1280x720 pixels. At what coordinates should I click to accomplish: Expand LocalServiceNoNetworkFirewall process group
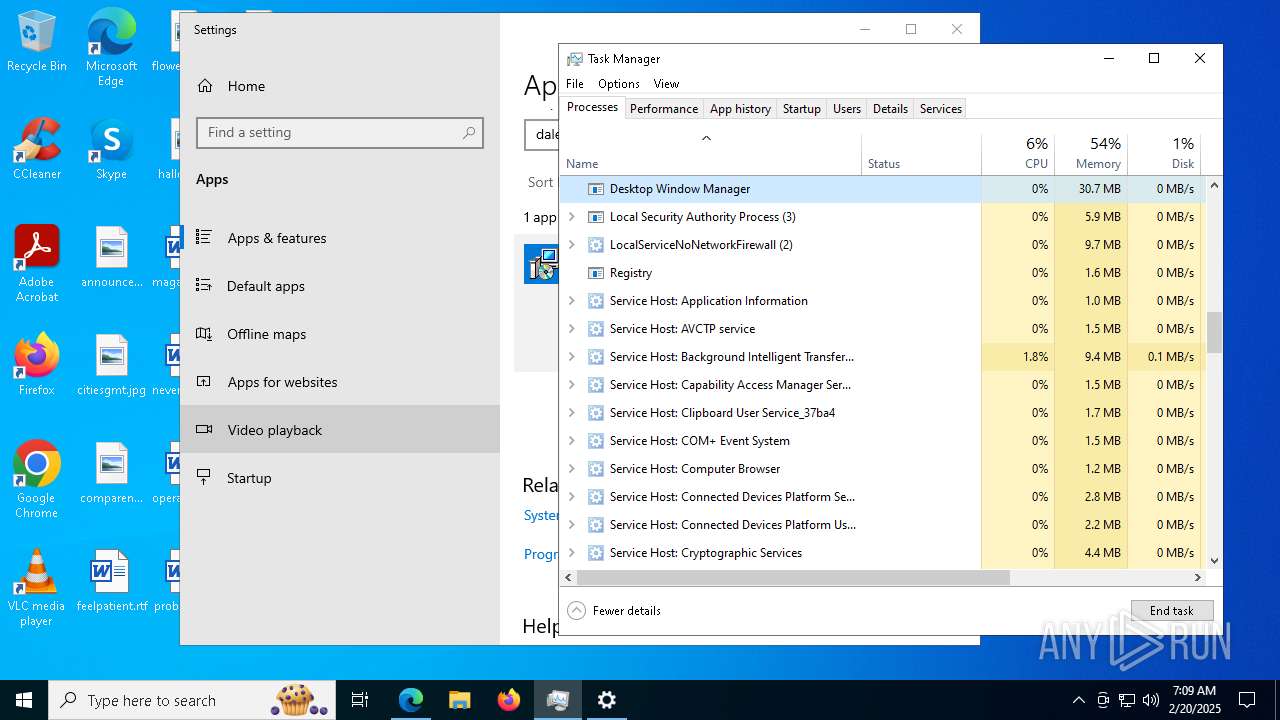(572, 245)
